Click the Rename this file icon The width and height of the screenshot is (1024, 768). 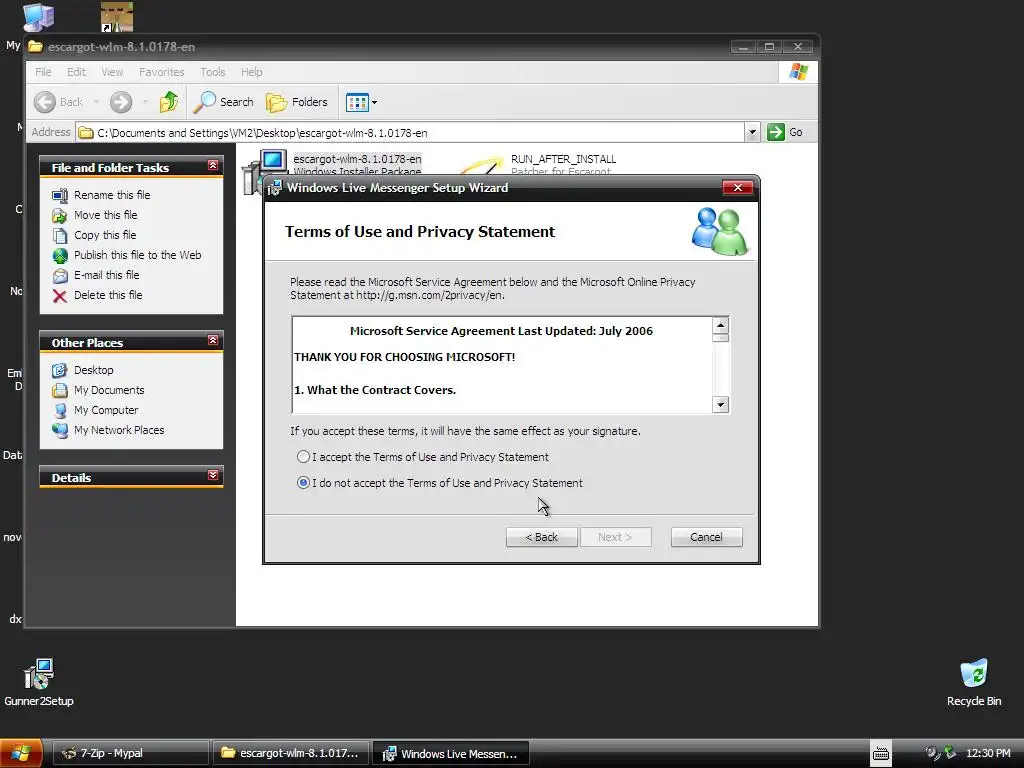coord(59,195)
